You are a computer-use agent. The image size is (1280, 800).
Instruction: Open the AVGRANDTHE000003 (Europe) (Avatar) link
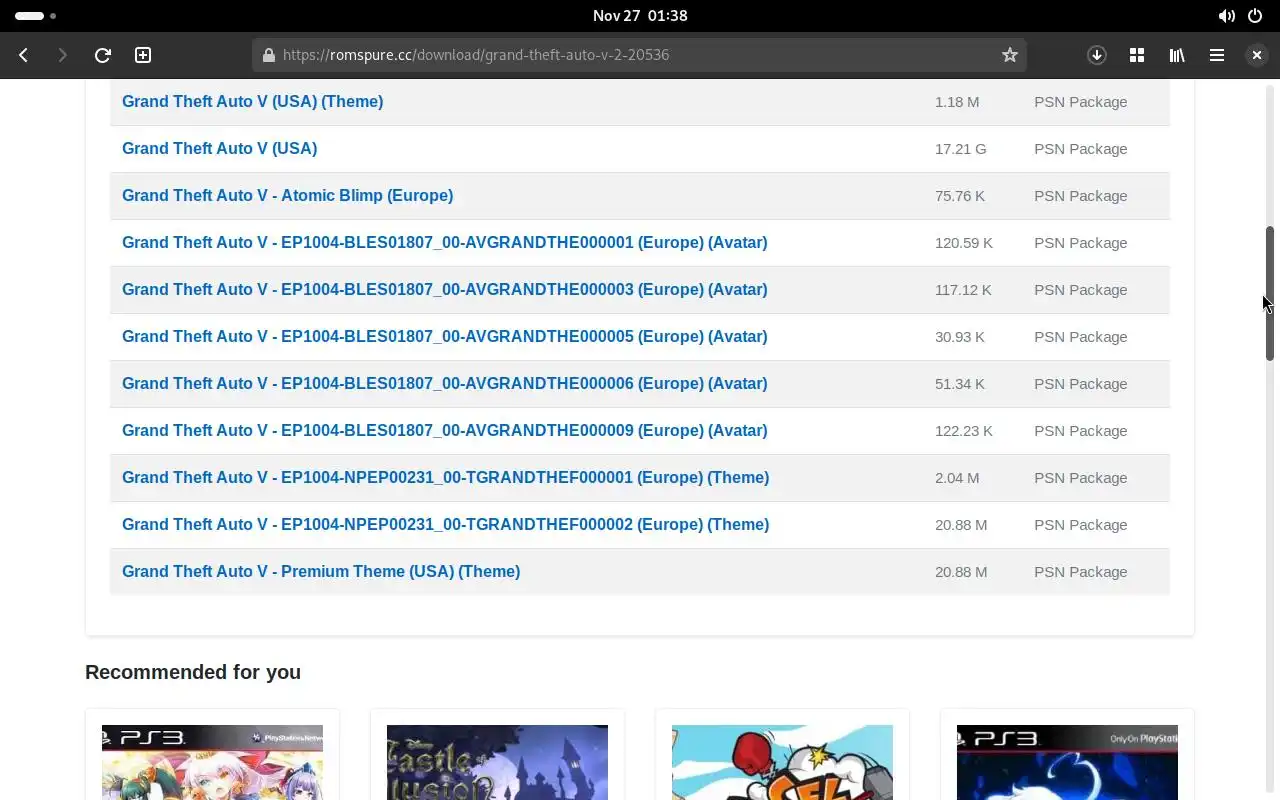(x=444, y=289)
